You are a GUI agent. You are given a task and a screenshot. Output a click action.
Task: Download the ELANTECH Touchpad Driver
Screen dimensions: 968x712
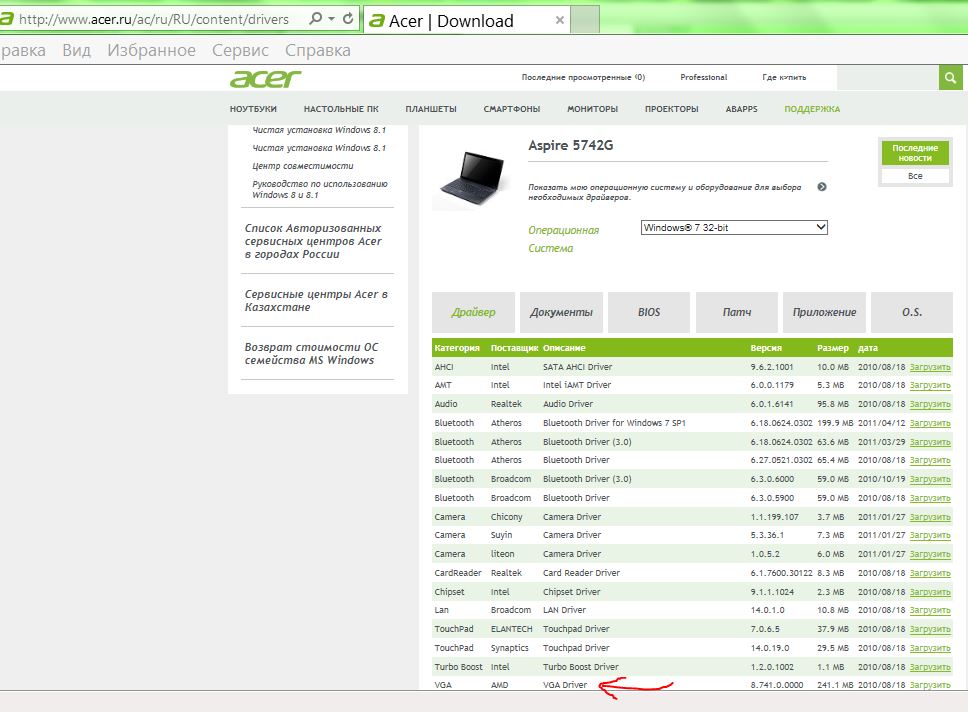pyautogui.click(x=930, y=629)
